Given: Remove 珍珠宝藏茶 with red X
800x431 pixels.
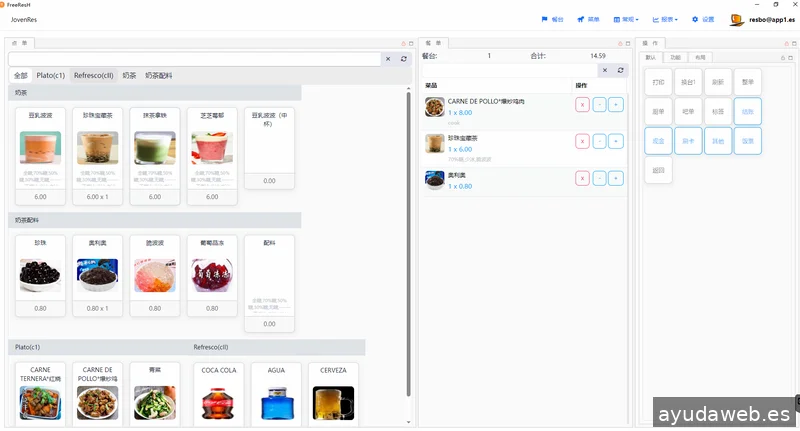Looking at the screenshot, I should click(x=582, y=141).
